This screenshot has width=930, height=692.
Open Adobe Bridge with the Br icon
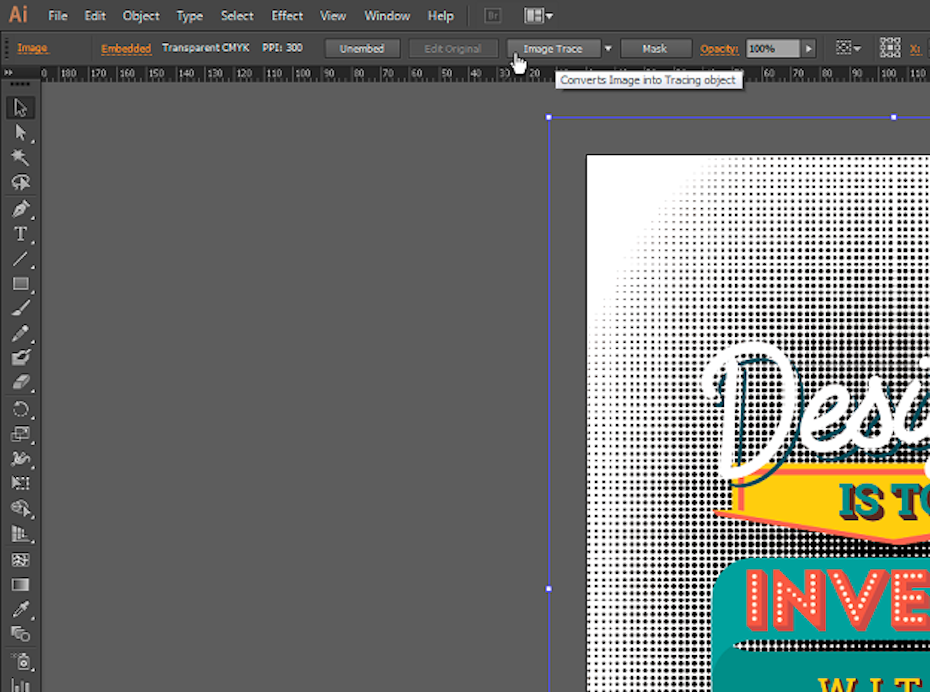tap(492, 16)
